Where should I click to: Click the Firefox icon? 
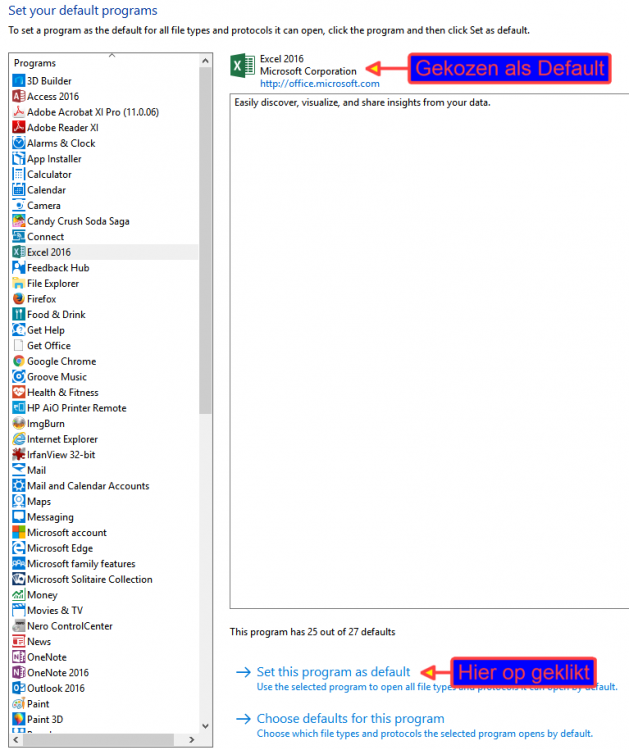[19, 299]
